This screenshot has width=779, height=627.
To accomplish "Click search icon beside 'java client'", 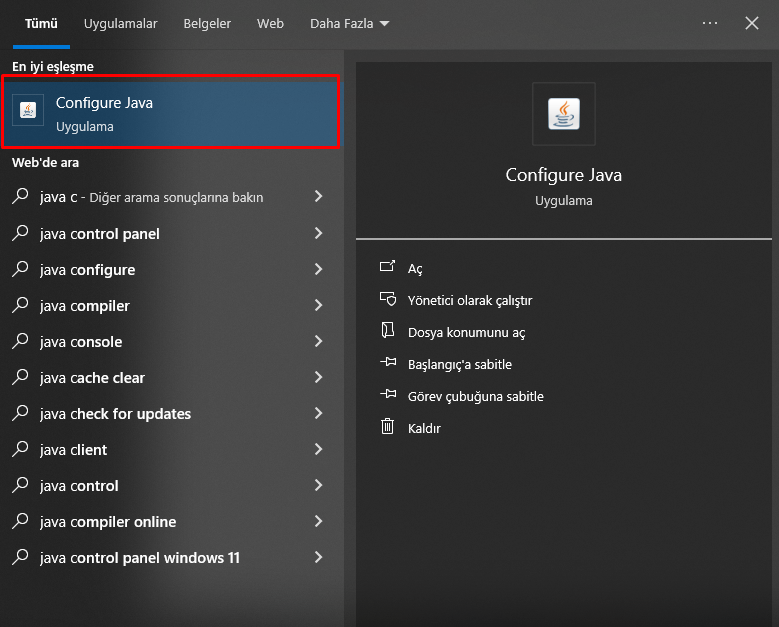I will pyautogui.click(x=20, y=449).
